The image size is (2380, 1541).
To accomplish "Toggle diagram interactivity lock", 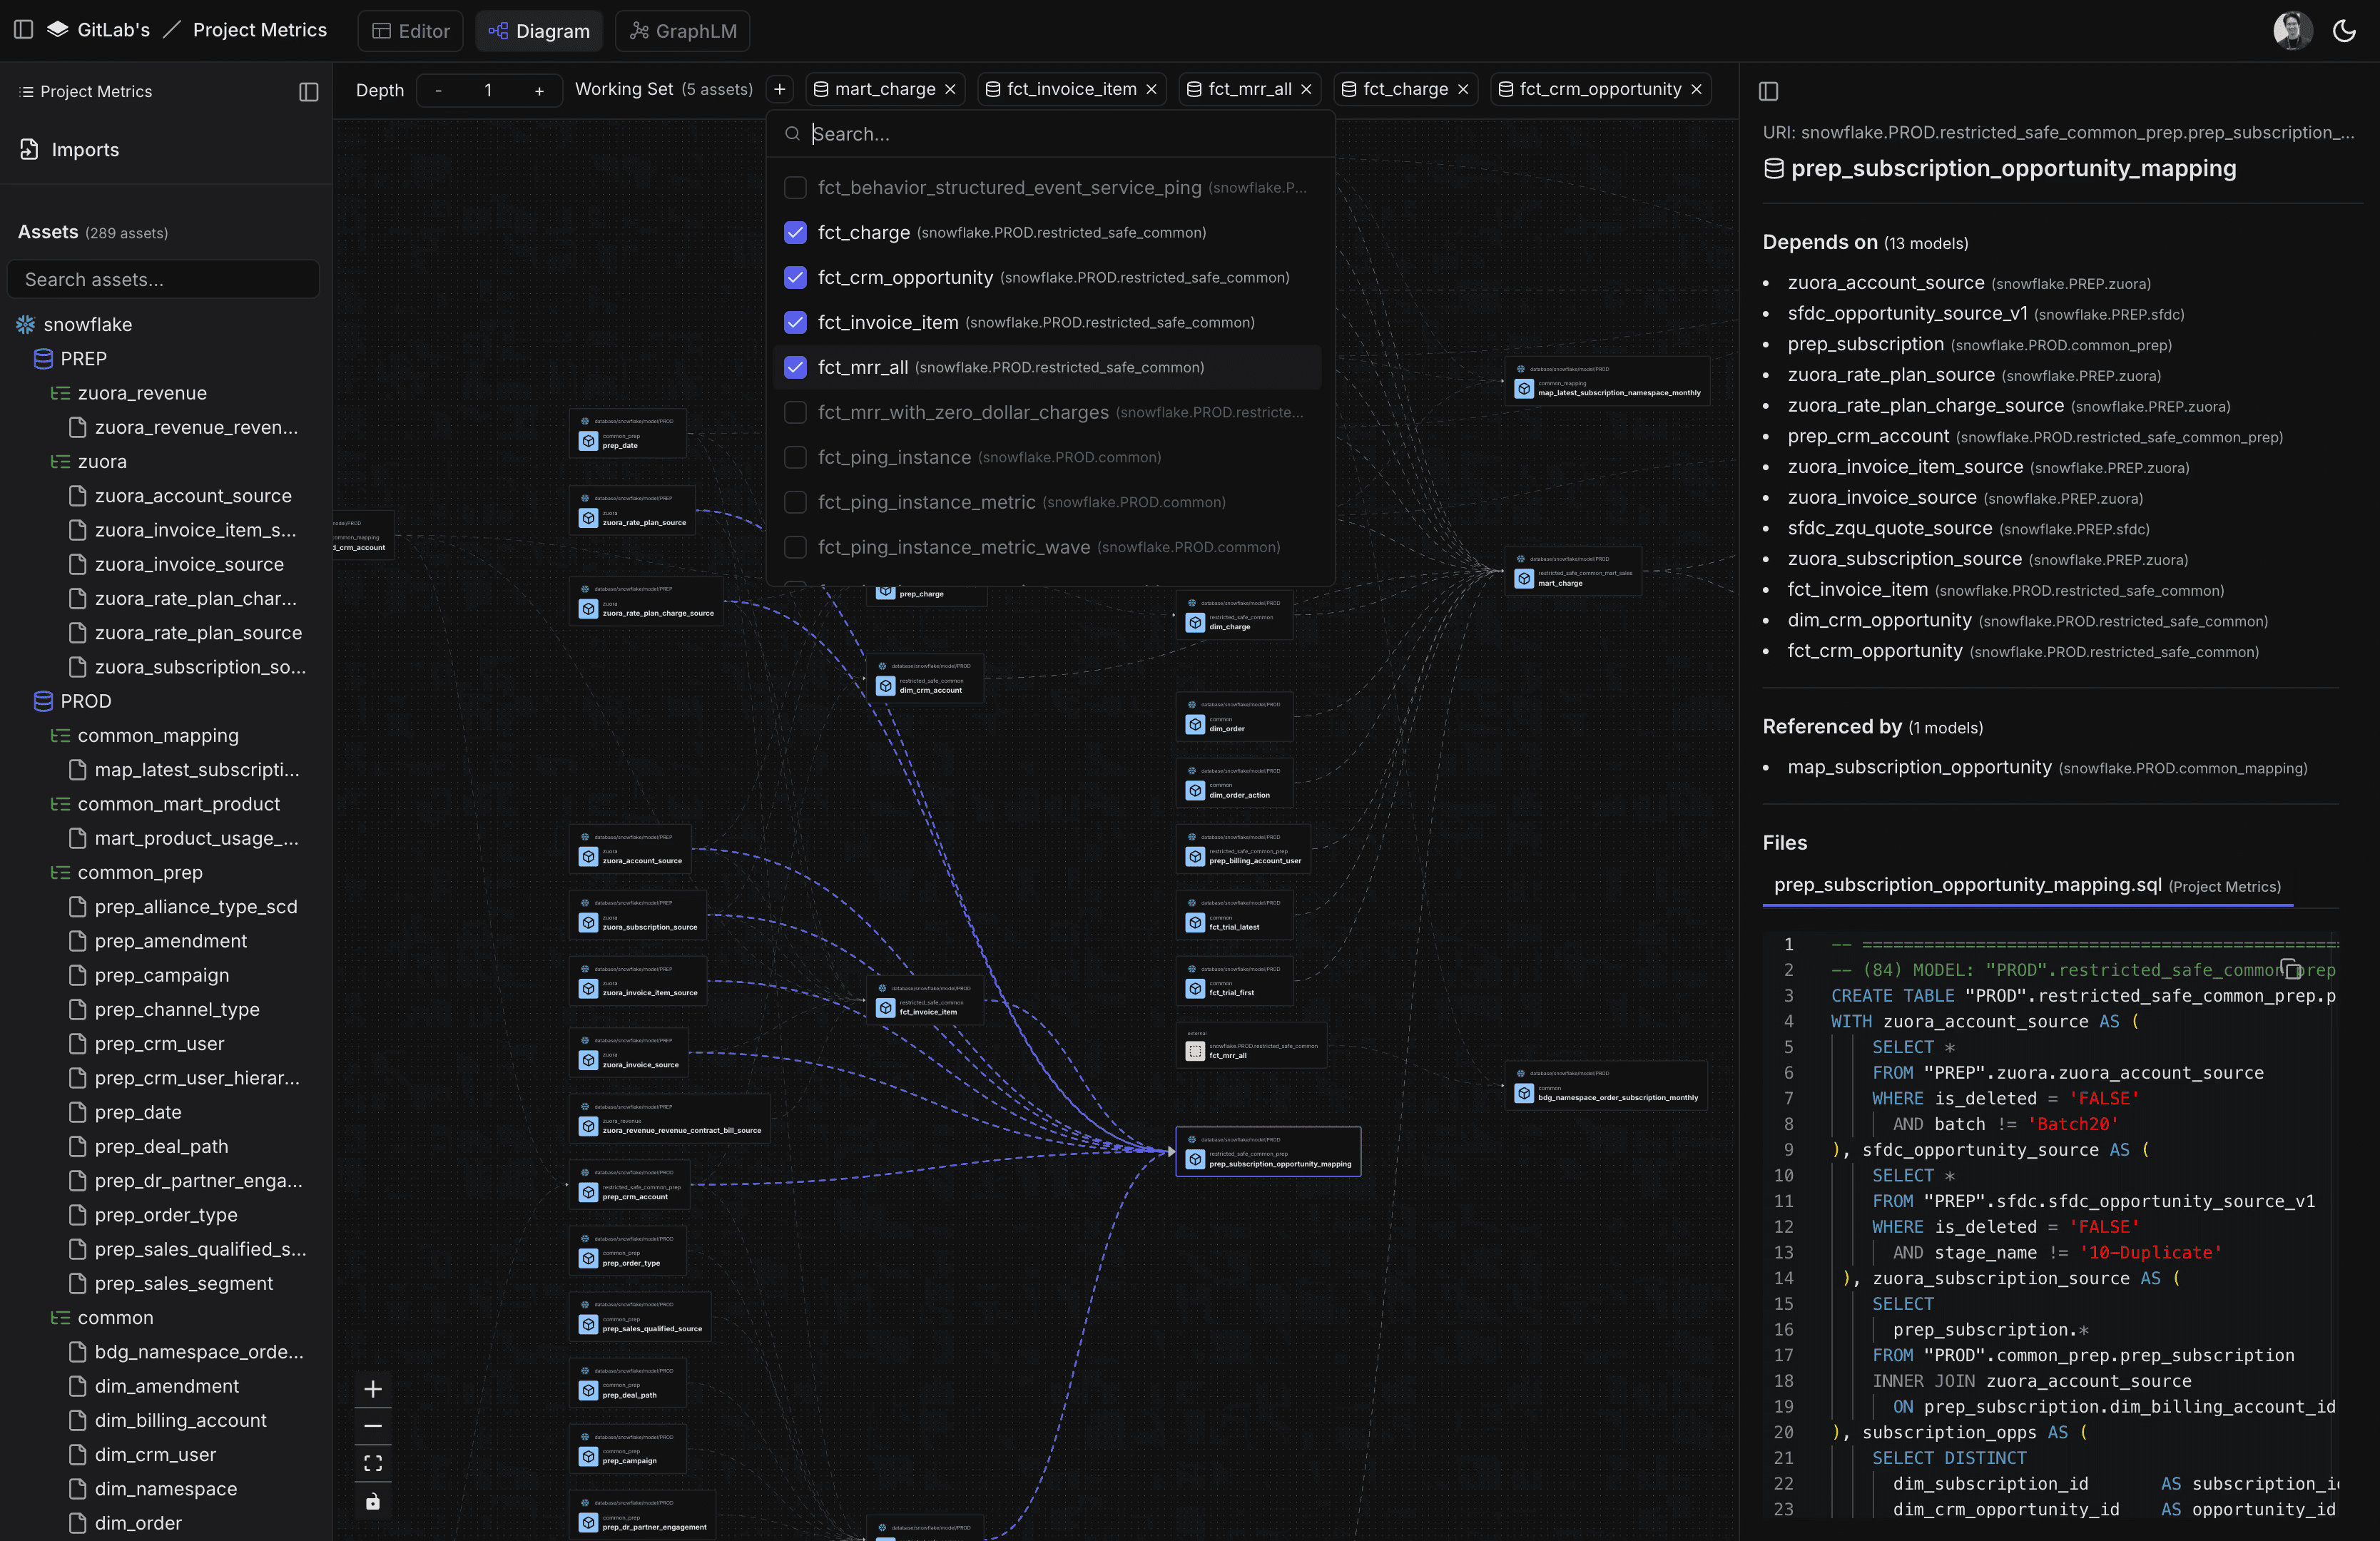I will pos(373,1501).
